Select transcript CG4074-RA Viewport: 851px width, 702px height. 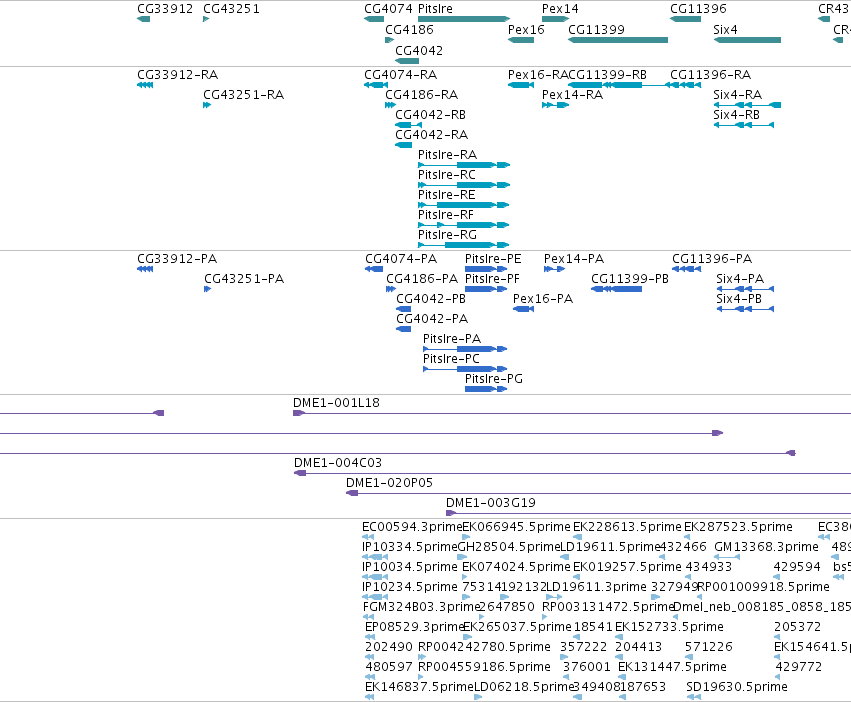click(401, 74)
